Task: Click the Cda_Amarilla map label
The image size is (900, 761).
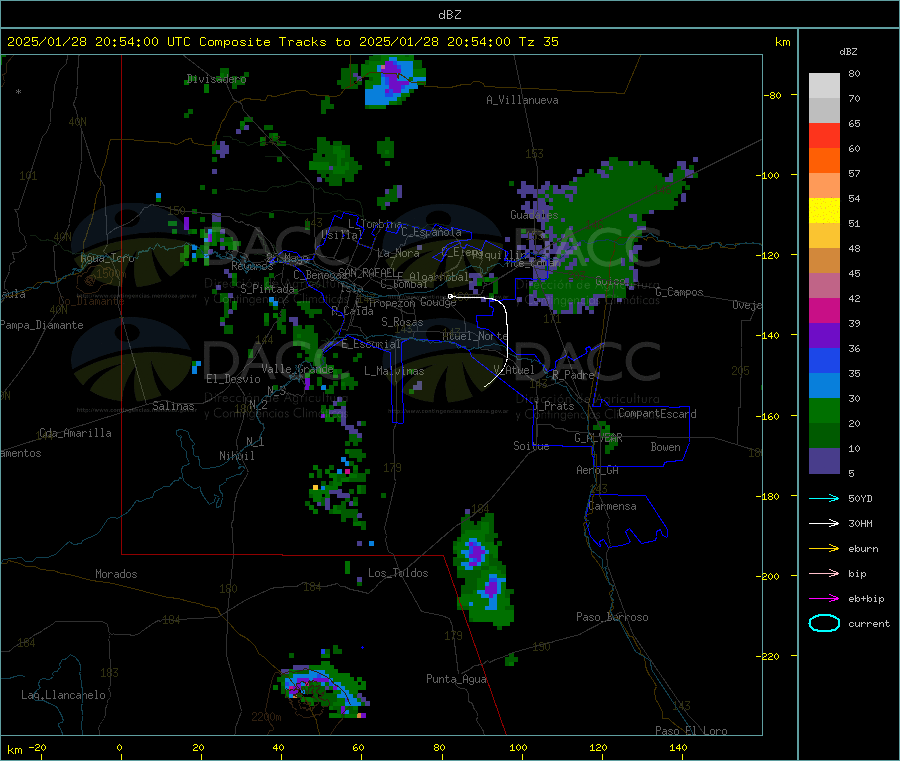Action: tap(75, 433)
